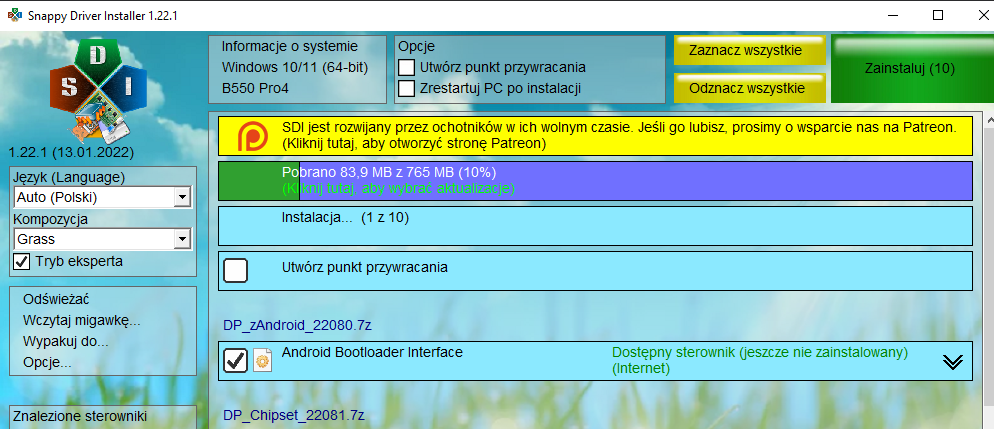994x429 pixels.
Task: Open the Kompozycja theme dropdown
Action: pyautogui.click(x=102, y=239)
